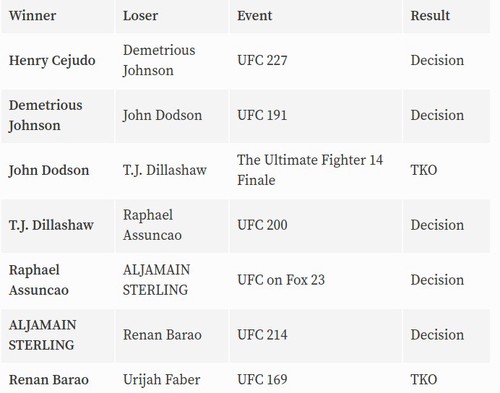The image size is (500, 393).
Task: Select Henry Cejudo in Winner column
Action: click(52, 61)
